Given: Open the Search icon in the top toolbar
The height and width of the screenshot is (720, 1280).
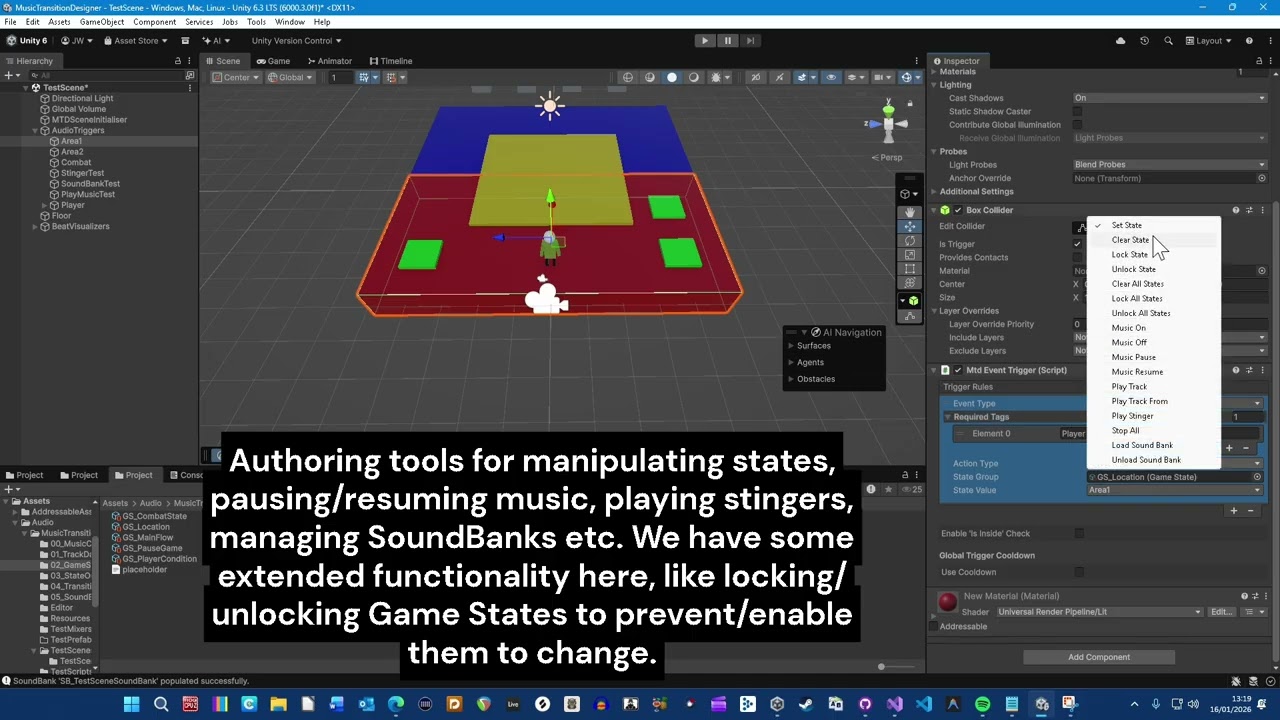Looking at the screenshot, I should click(1168, 41).
